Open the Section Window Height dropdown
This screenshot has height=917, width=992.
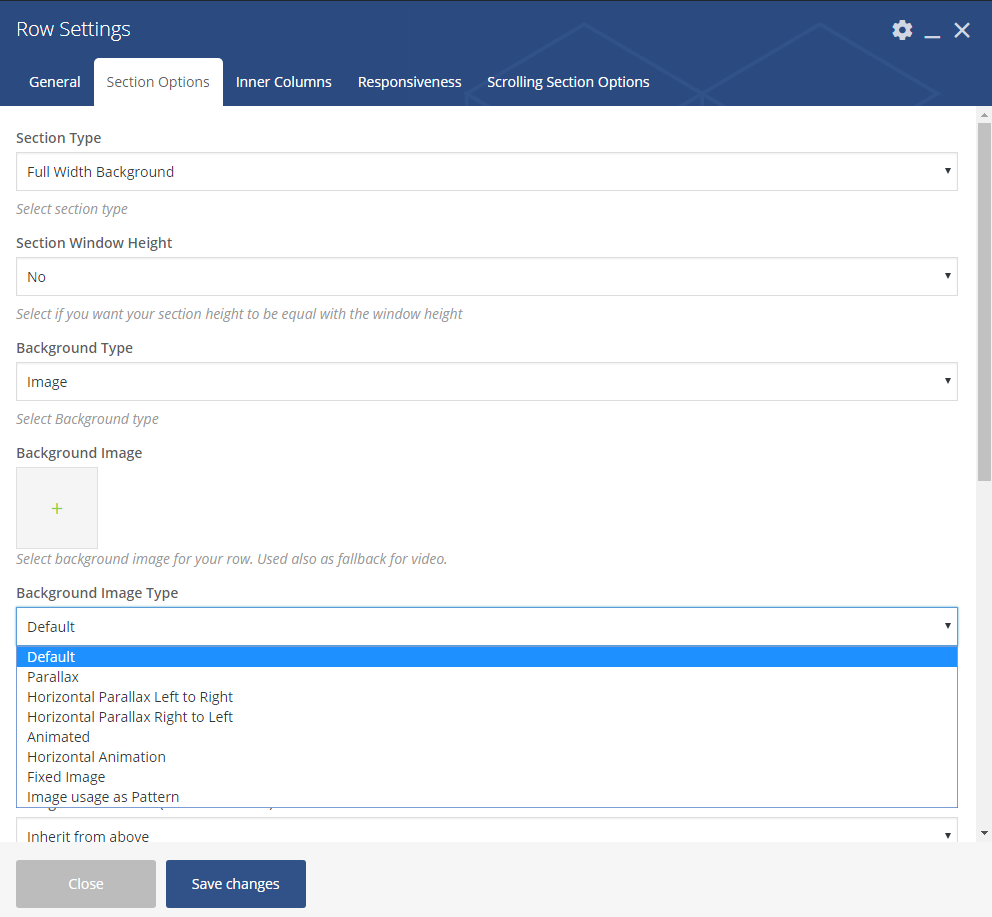pyautogui.click(x=486, y=277)
